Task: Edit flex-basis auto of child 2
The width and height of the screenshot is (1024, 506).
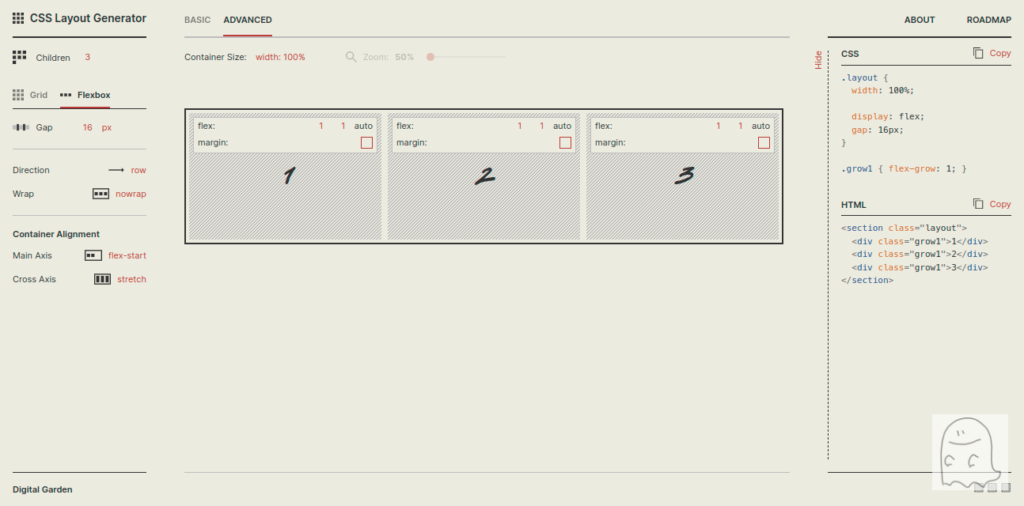Action: click(562, 125)
